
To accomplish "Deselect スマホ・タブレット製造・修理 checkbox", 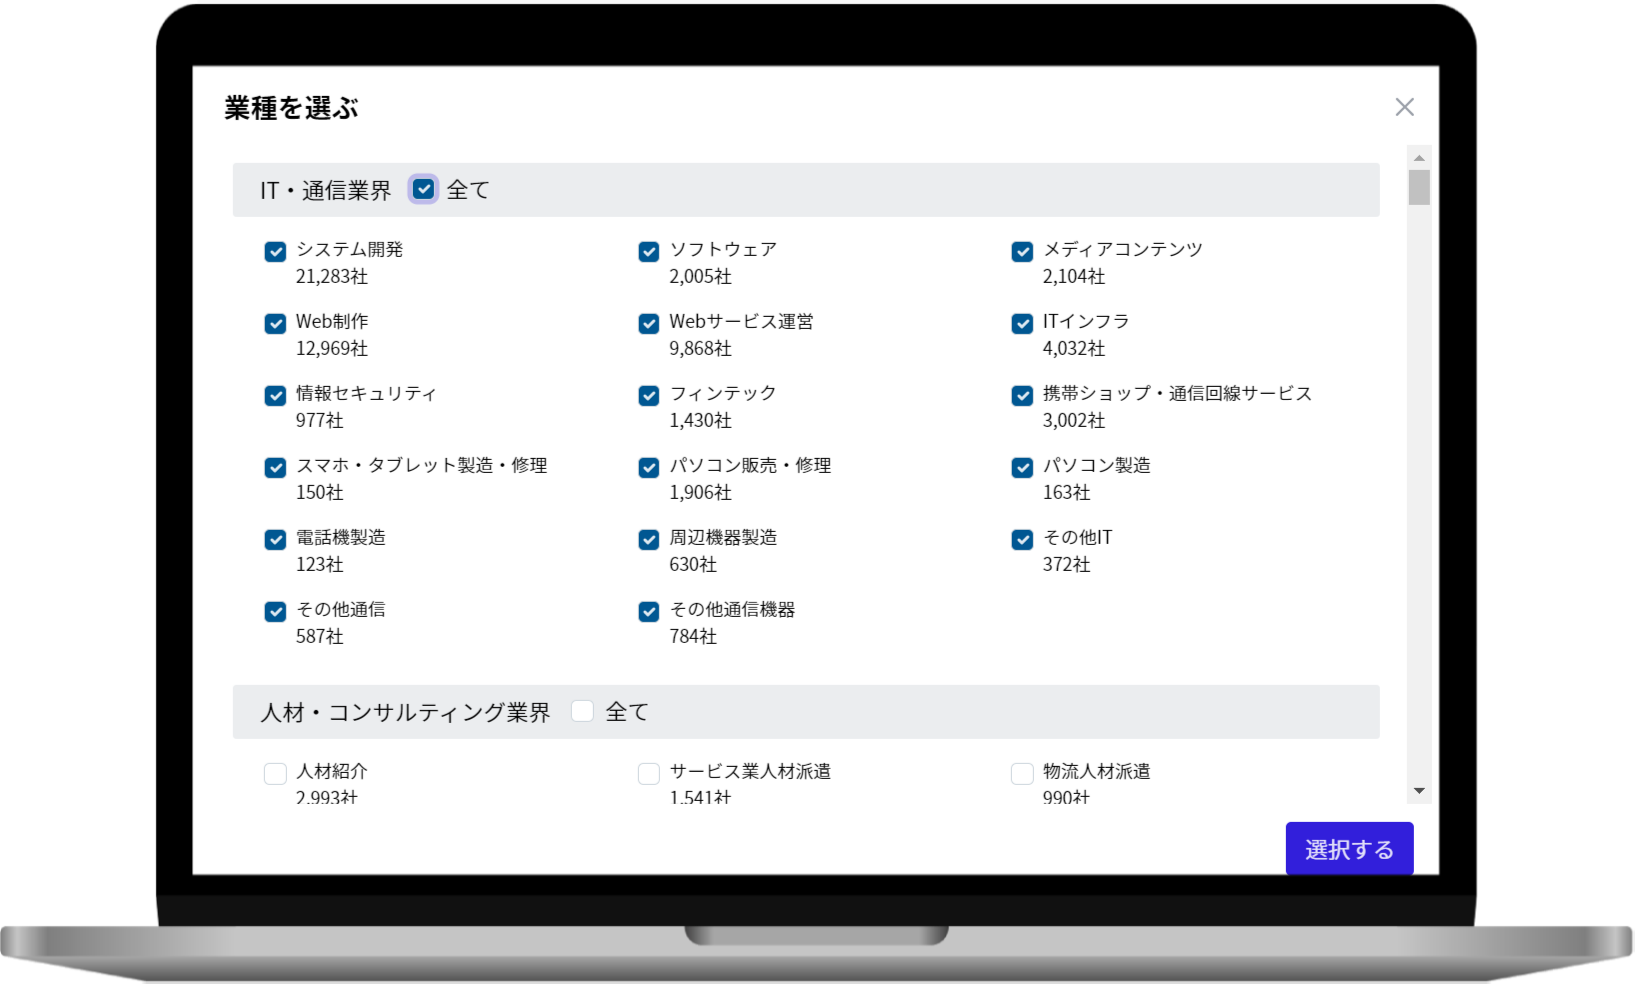I will tap(275, 468).
